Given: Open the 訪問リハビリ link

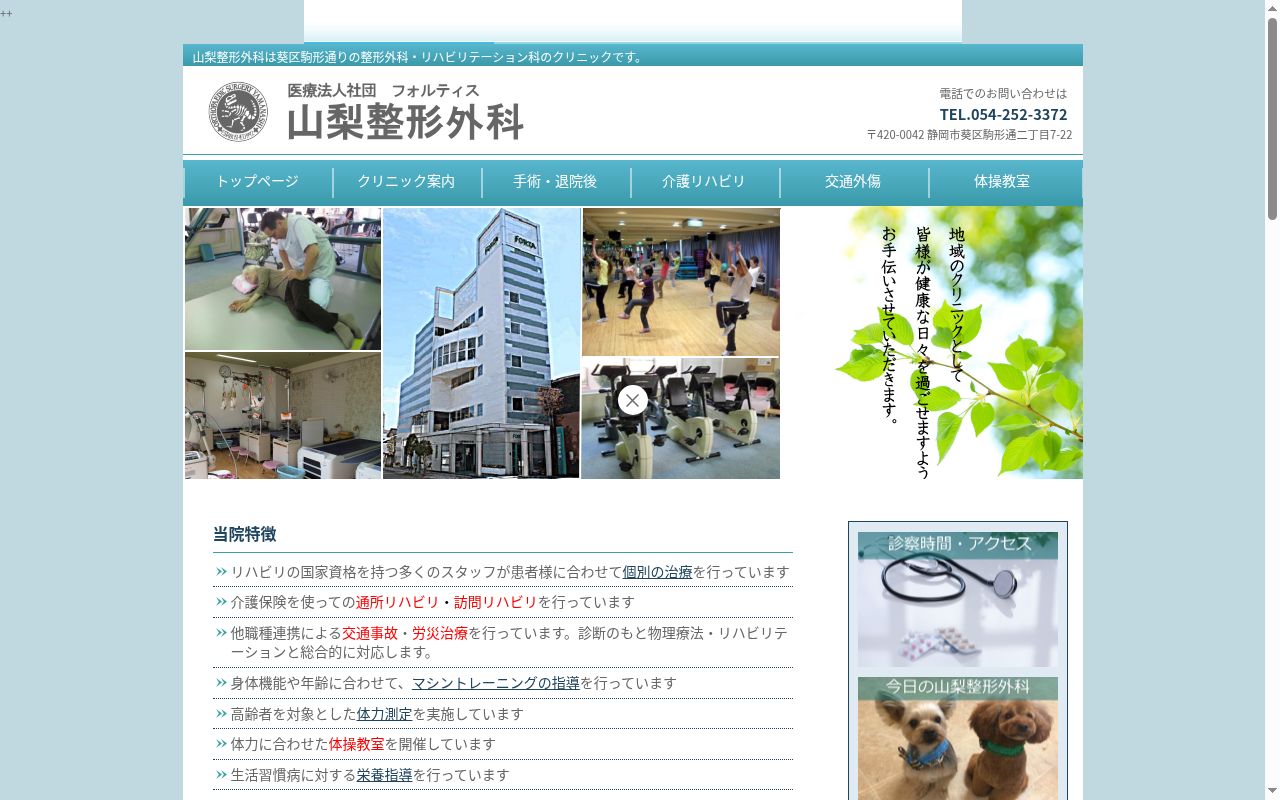Looking at the screenshot, I should (496, 602).
